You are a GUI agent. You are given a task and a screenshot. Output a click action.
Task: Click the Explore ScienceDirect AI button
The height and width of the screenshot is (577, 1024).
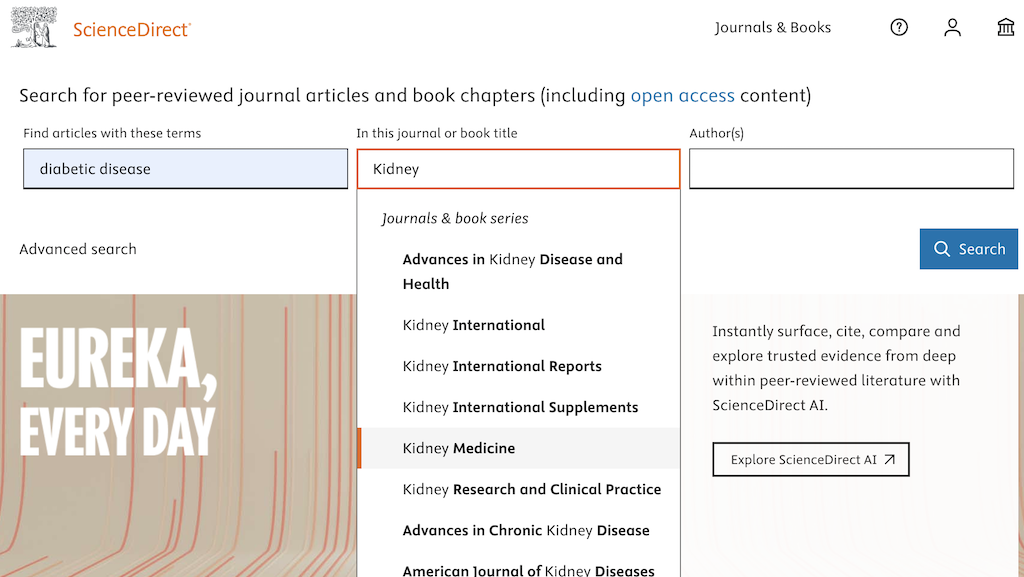click(811, 460)
